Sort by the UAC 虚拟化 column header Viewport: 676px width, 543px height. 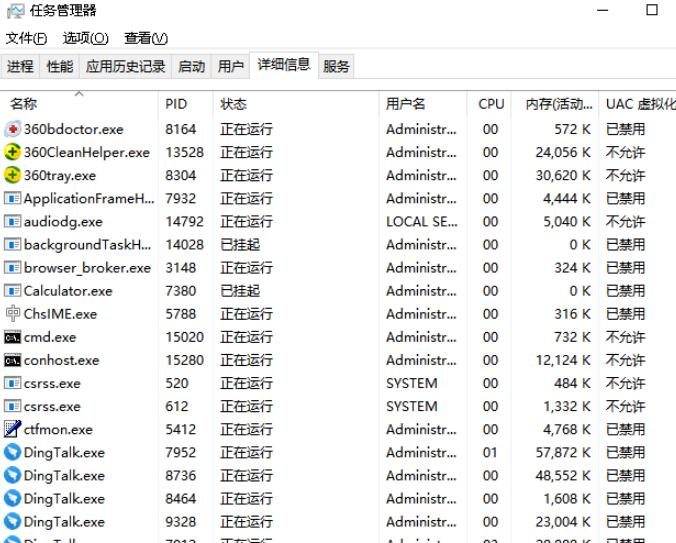638,104
